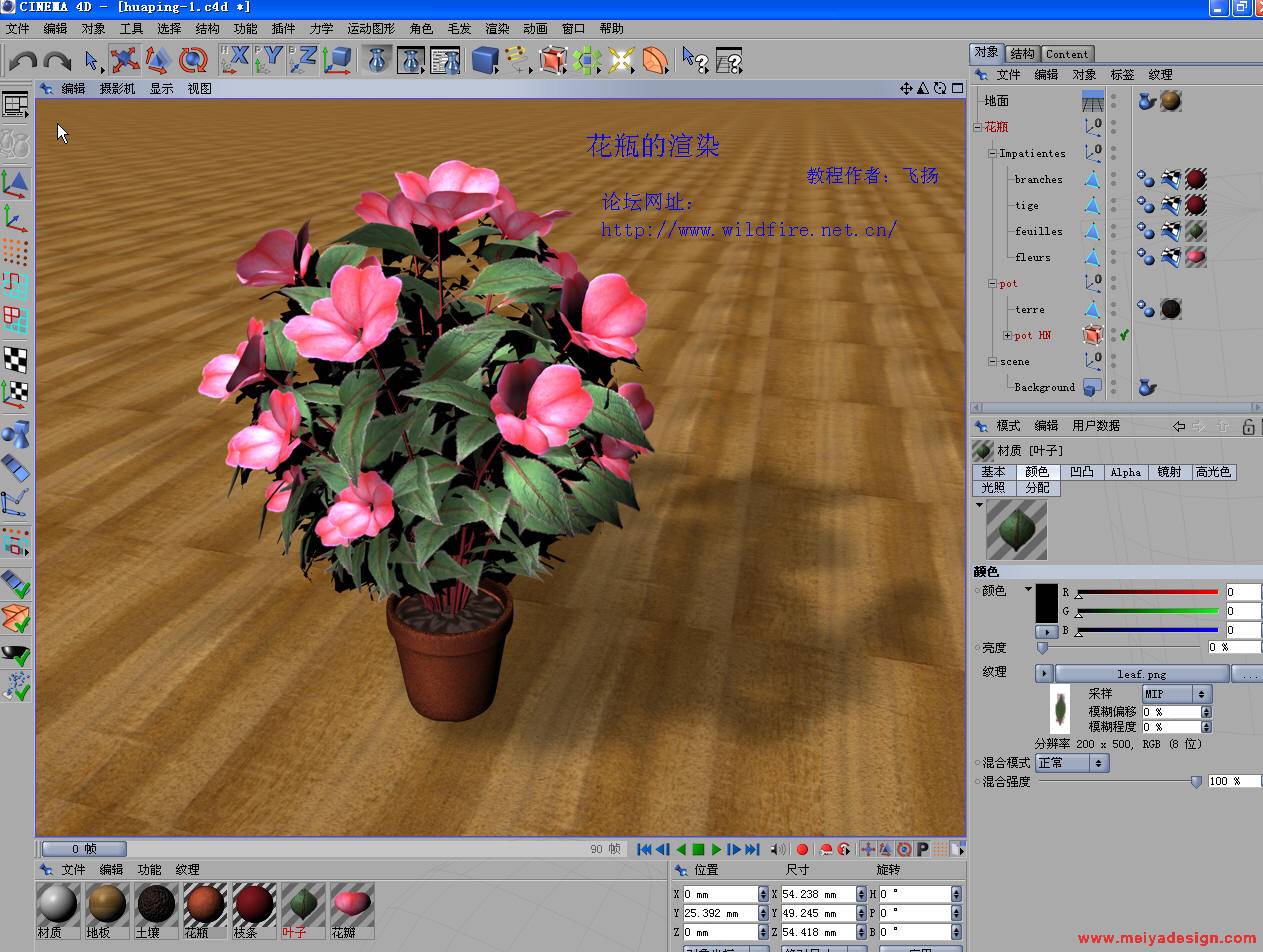Click the leaf.png texture button
1263x952 pixels.
(x=1142, y=674)
